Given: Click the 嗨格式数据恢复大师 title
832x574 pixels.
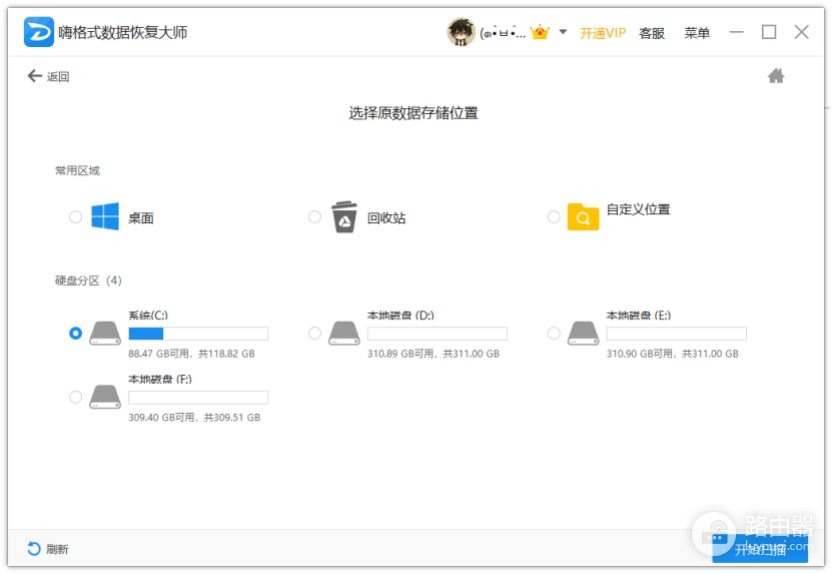Looking at the screenshot, I should [x=123, y=32].
